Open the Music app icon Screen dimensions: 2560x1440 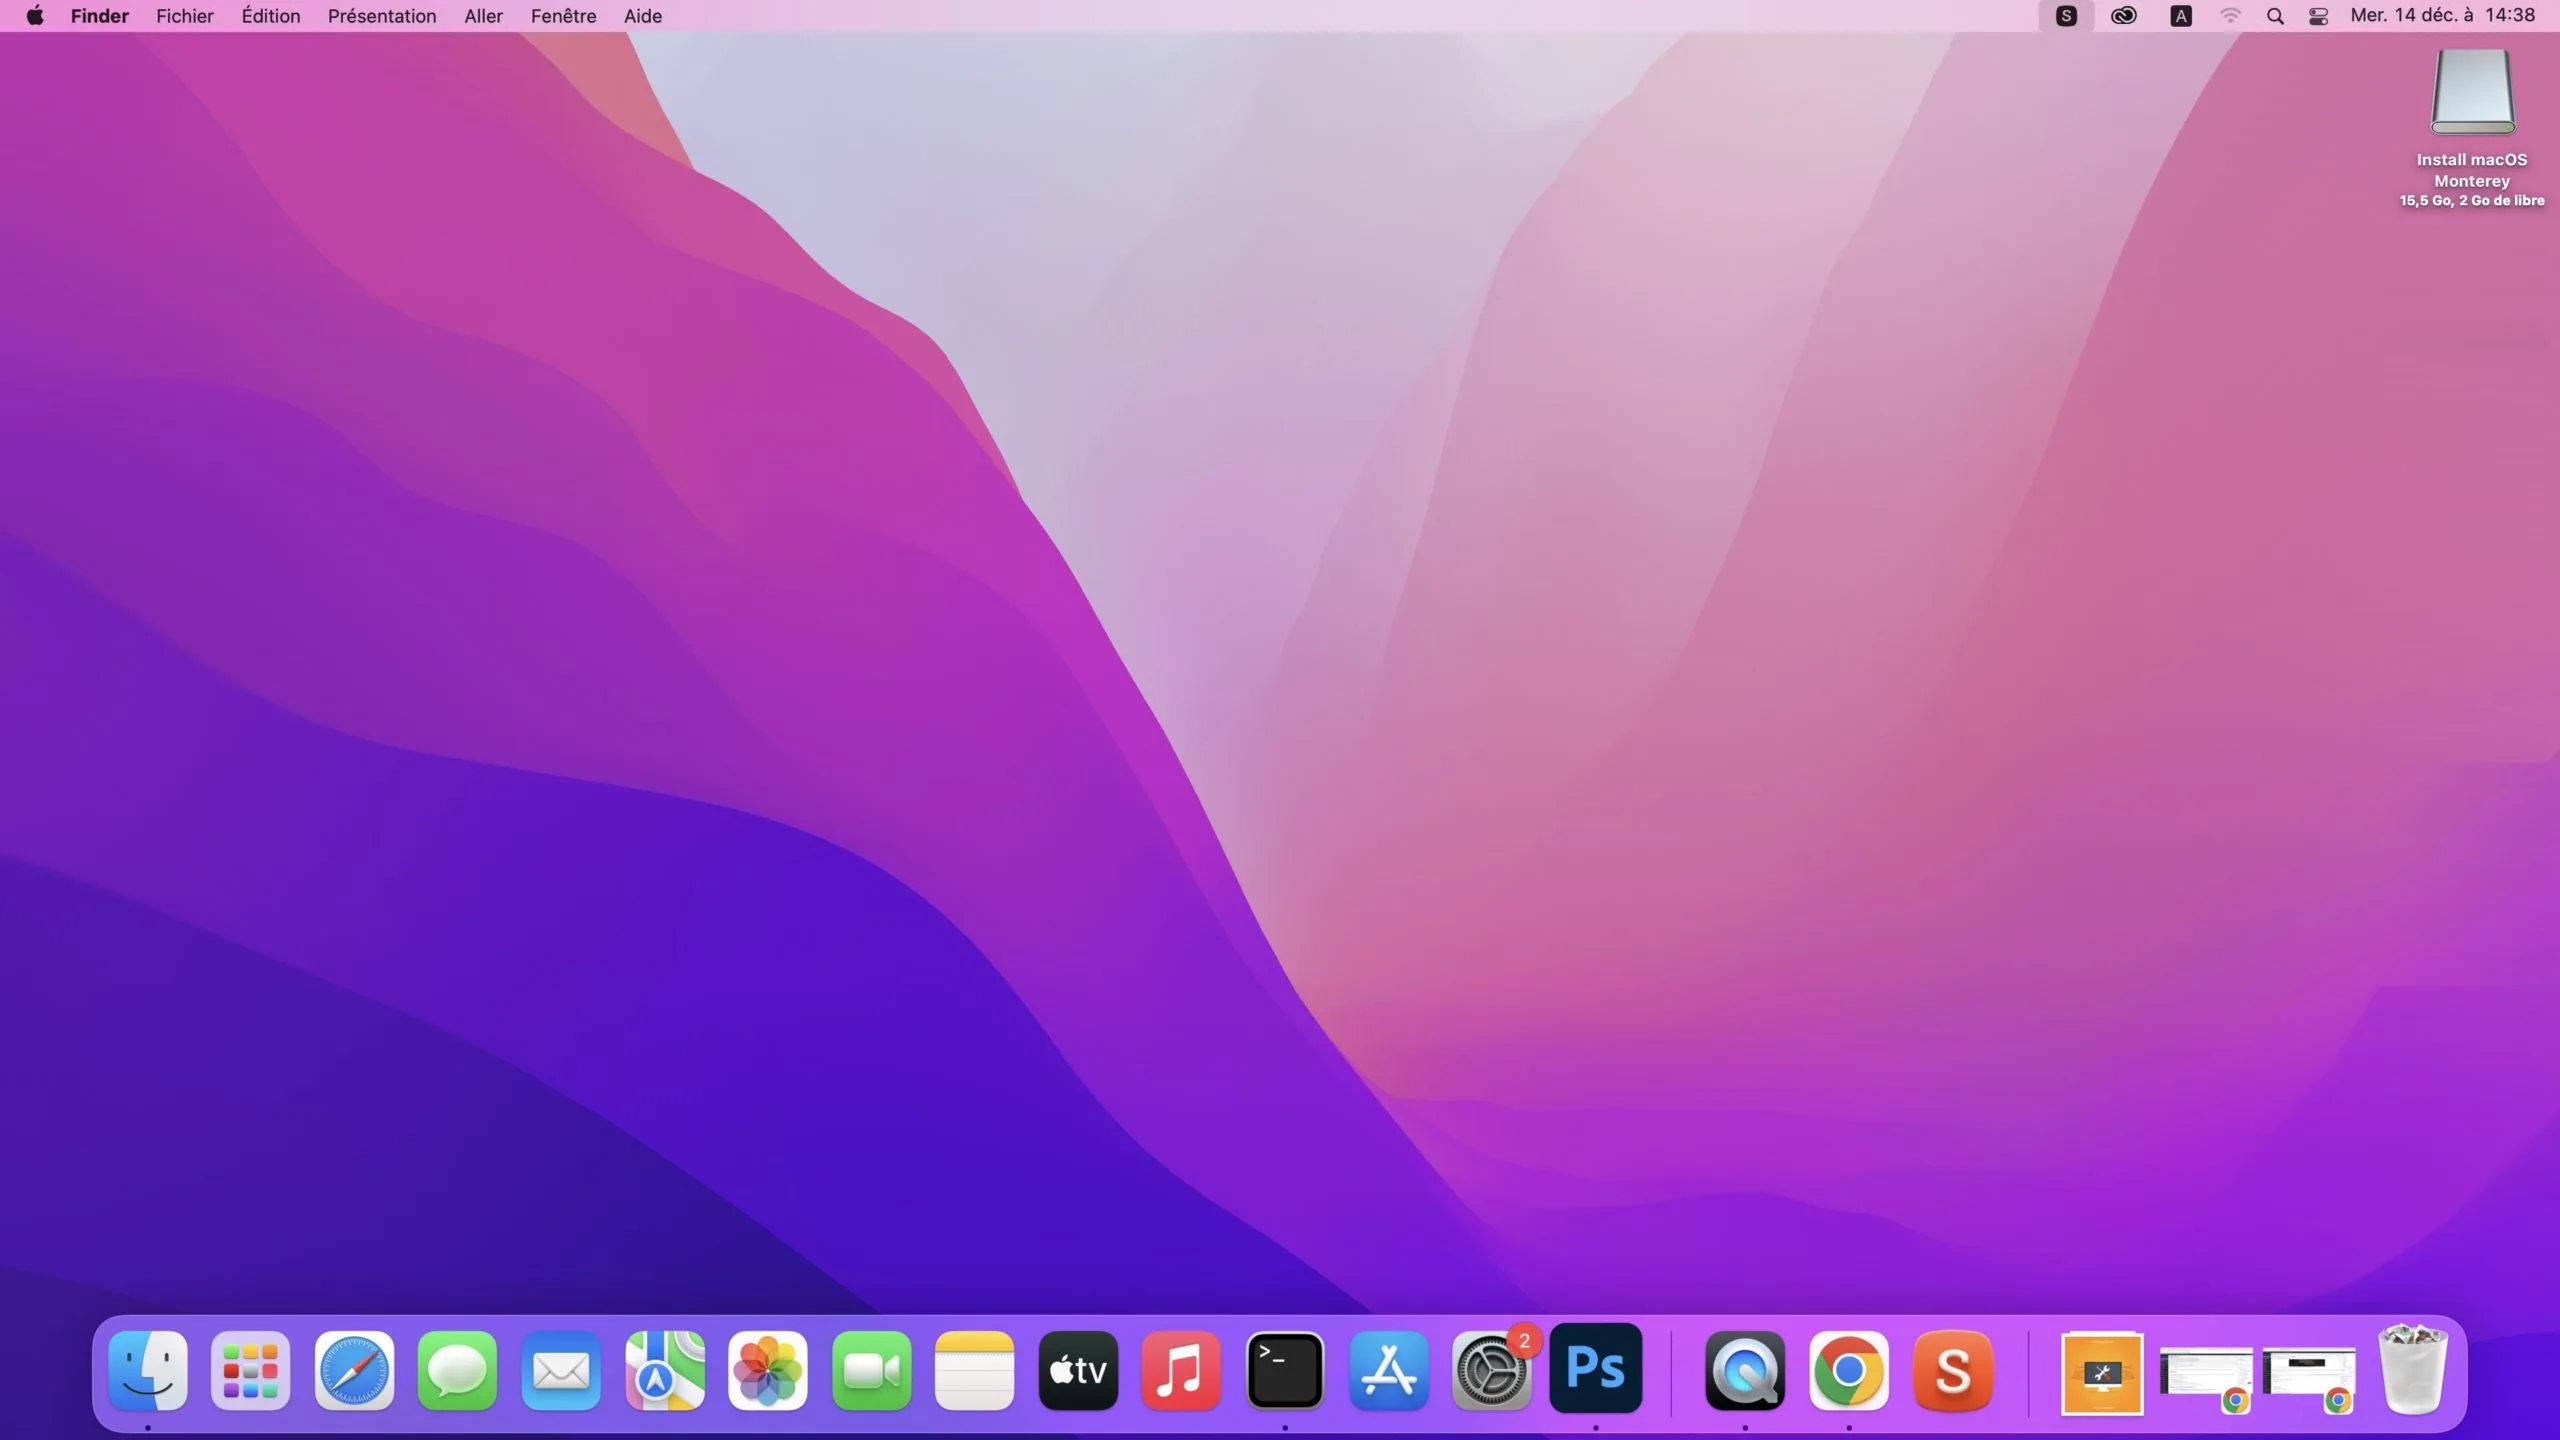pos(1181,1371)
